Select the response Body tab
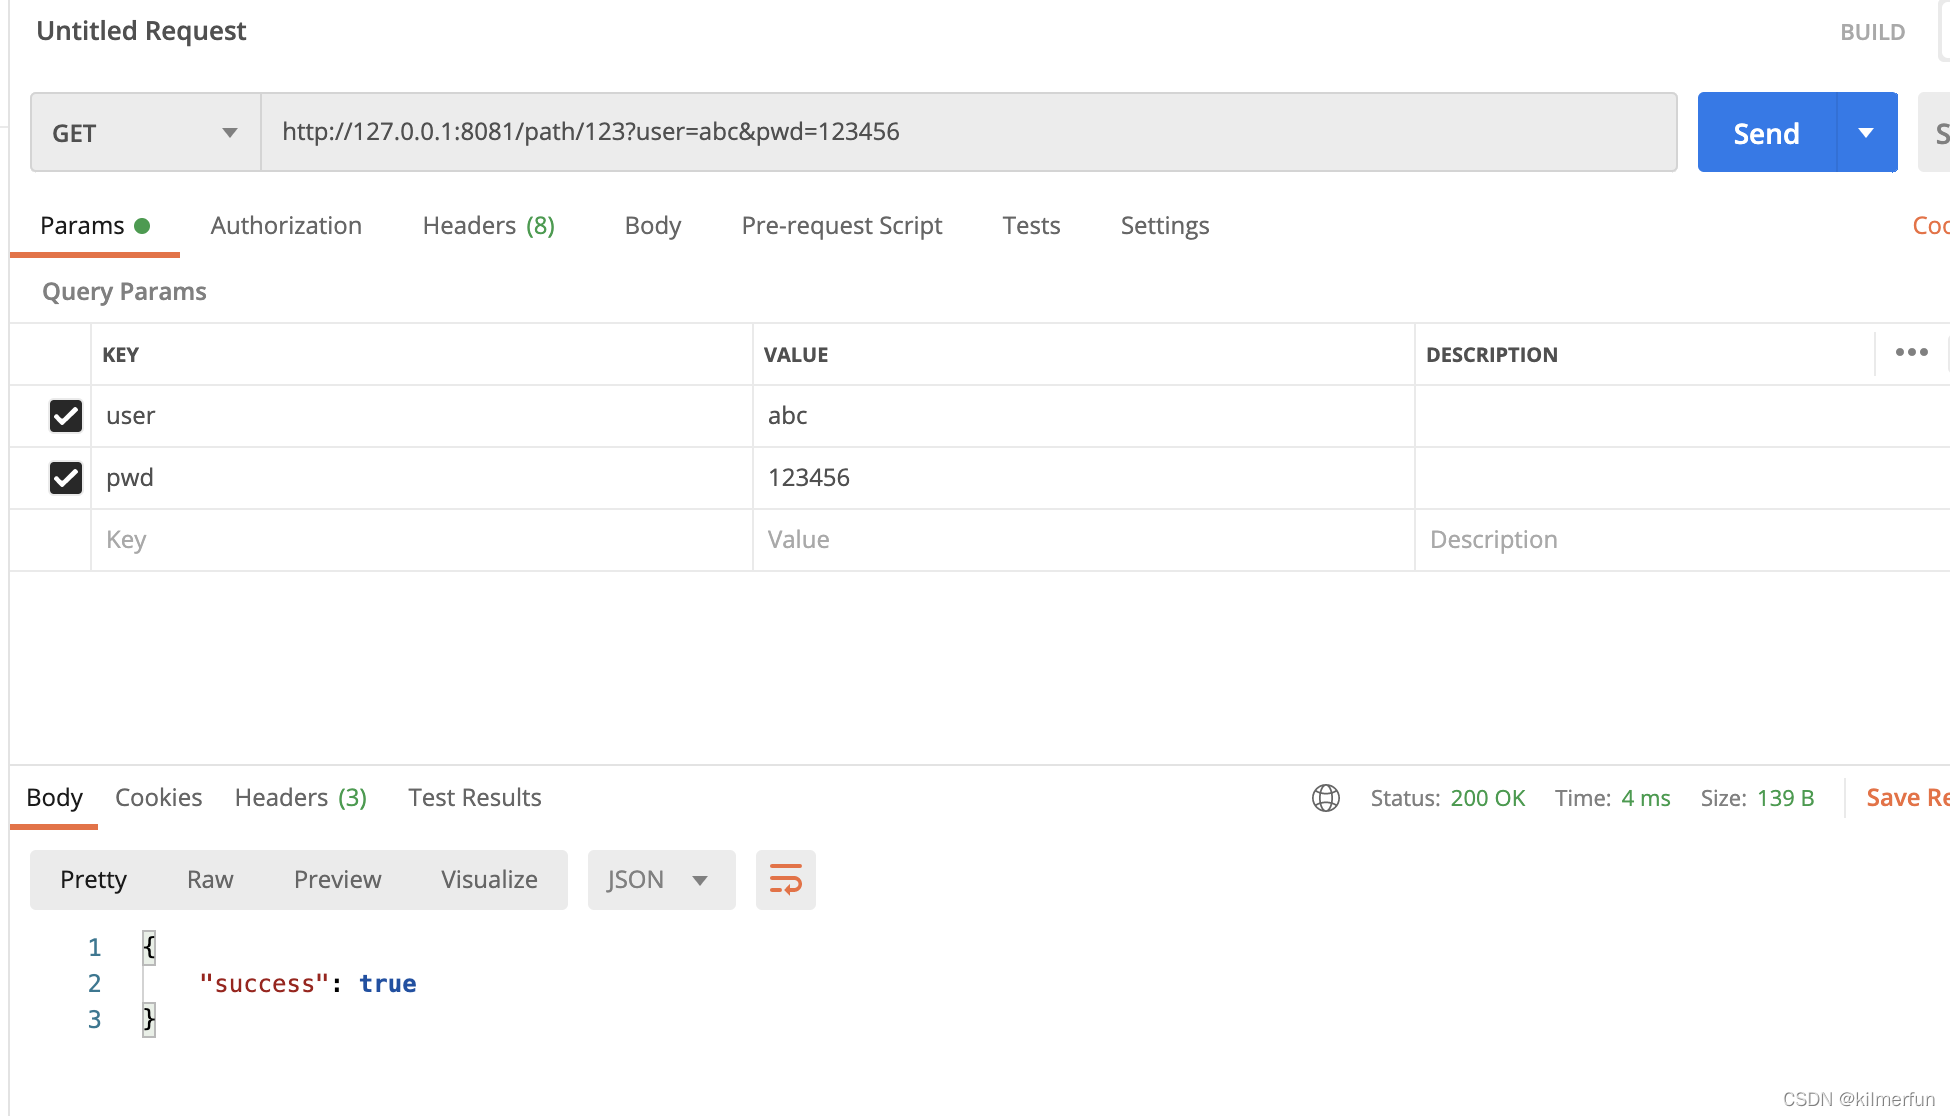The height and width of the screenshot is (1116, 1950). coord(54,798)
